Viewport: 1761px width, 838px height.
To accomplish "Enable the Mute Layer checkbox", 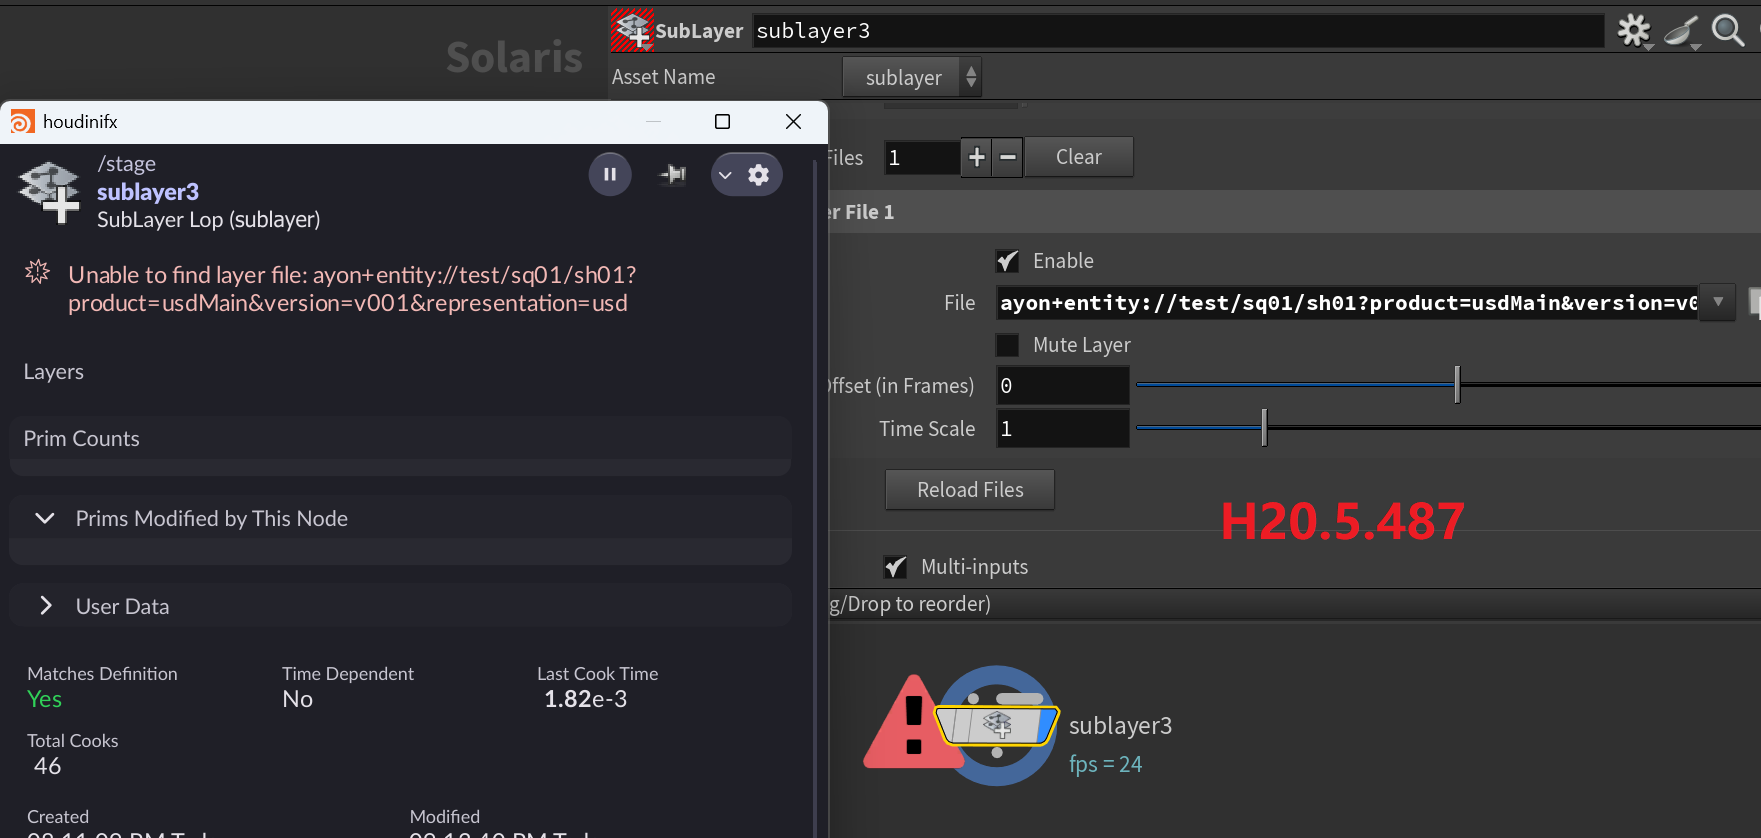I will click(x=1007, y=345).
